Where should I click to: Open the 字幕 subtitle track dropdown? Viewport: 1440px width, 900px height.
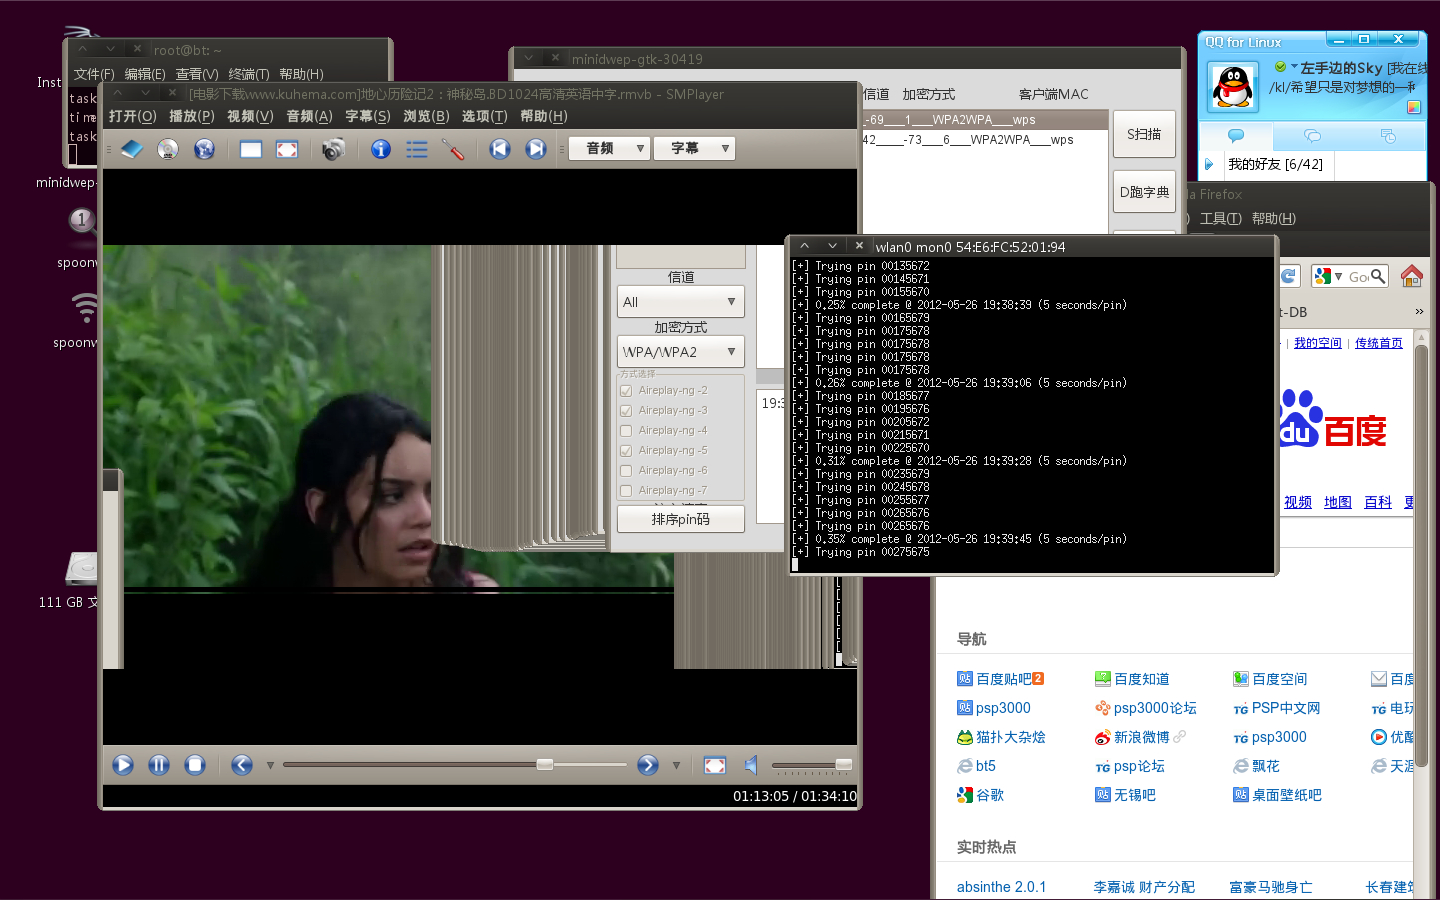pyautogui.click(x=694, y=149)
